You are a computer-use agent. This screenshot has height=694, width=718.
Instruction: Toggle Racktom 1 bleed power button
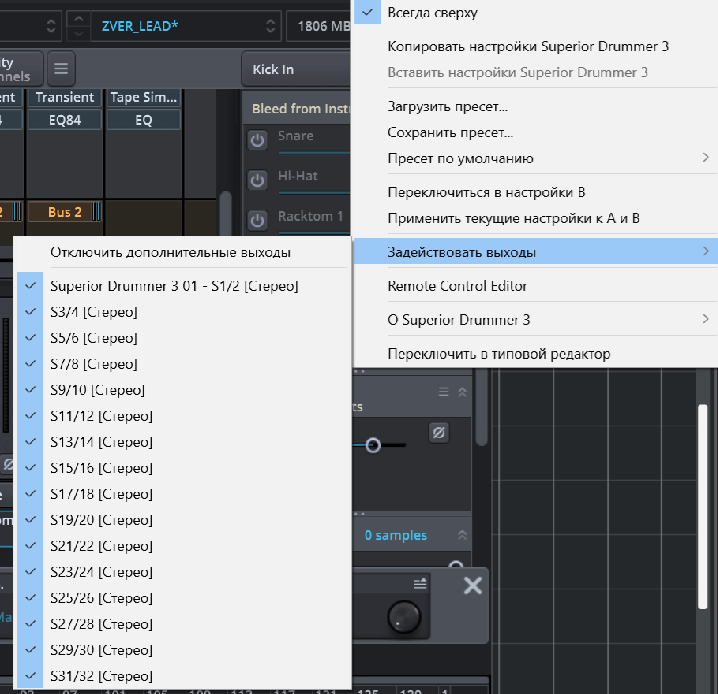[x=257, y=220]
